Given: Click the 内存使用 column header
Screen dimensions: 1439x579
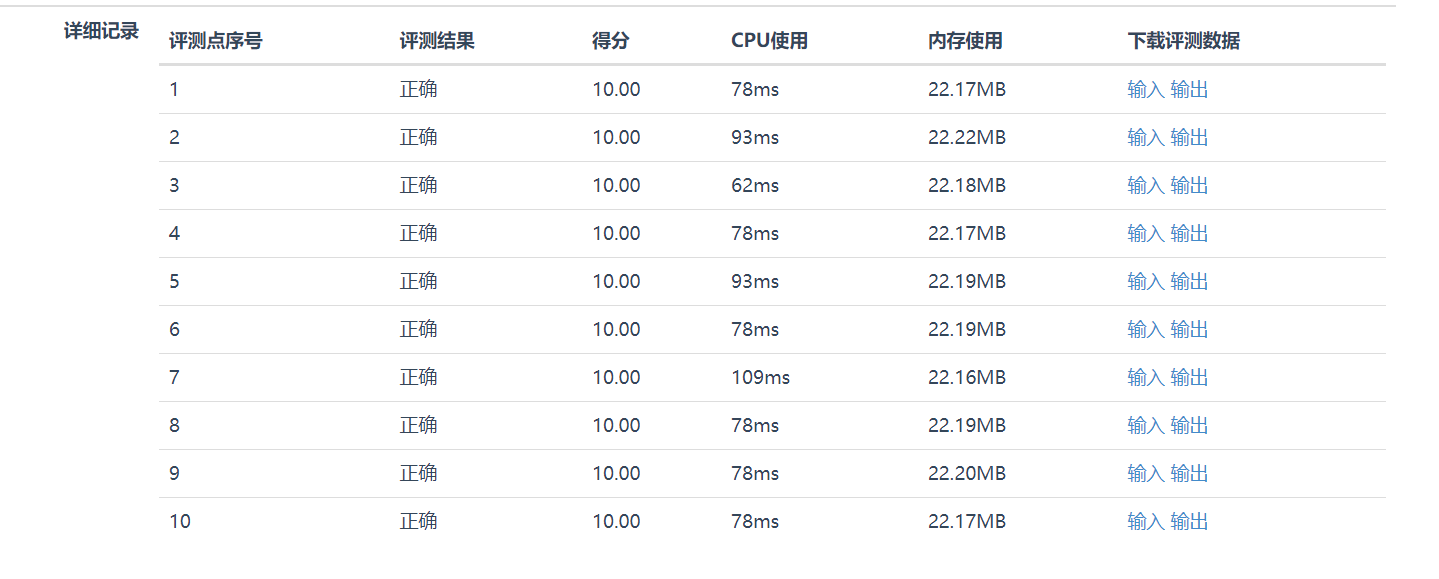Looking at the screenshot, I should pos(964,41).
